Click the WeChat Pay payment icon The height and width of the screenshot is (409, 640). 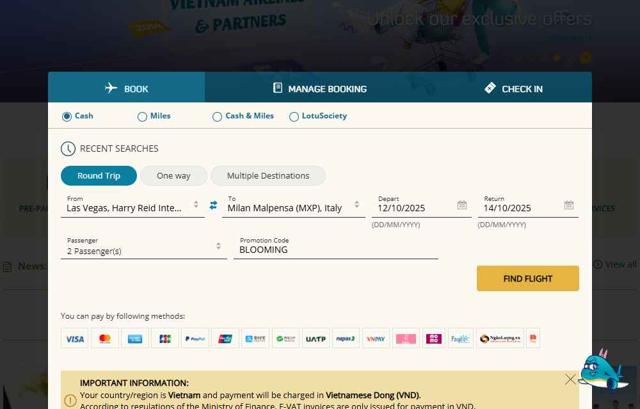285,338
